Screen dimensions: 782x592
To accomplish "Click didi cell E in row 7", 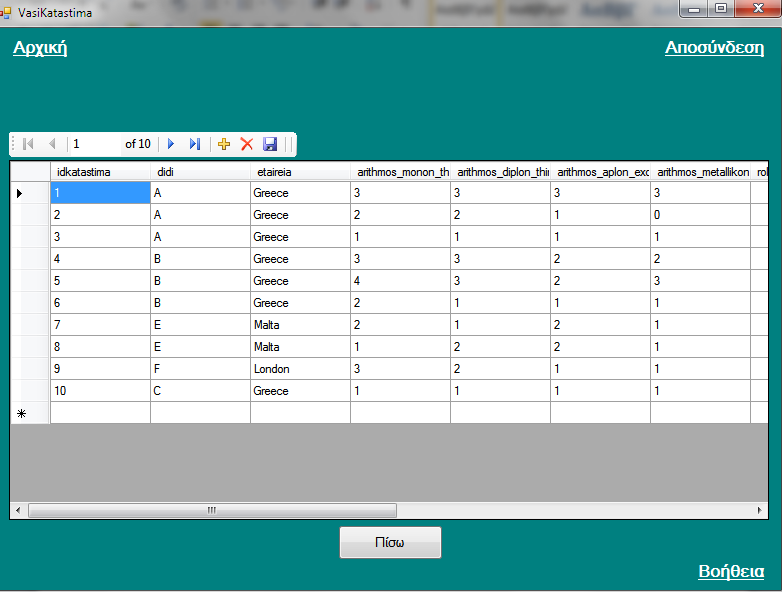I will (200, 325).
